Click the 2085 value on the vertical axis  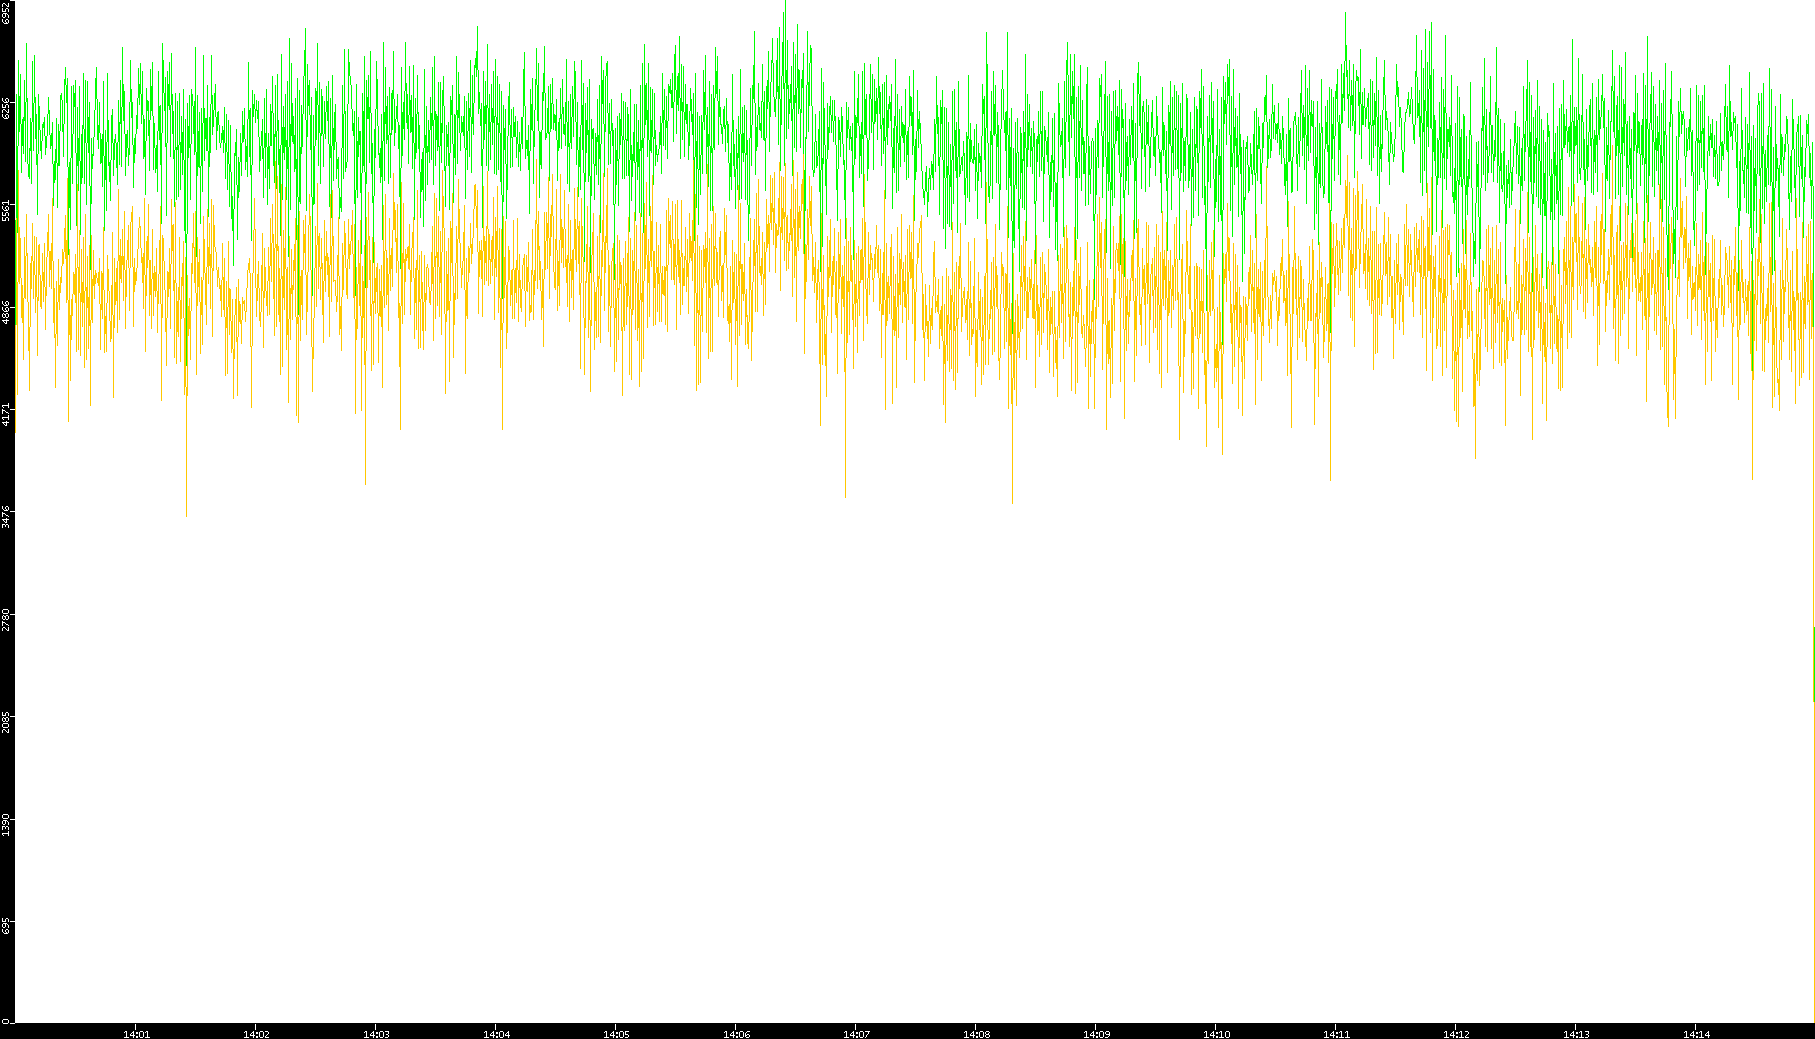pos(7,721)
